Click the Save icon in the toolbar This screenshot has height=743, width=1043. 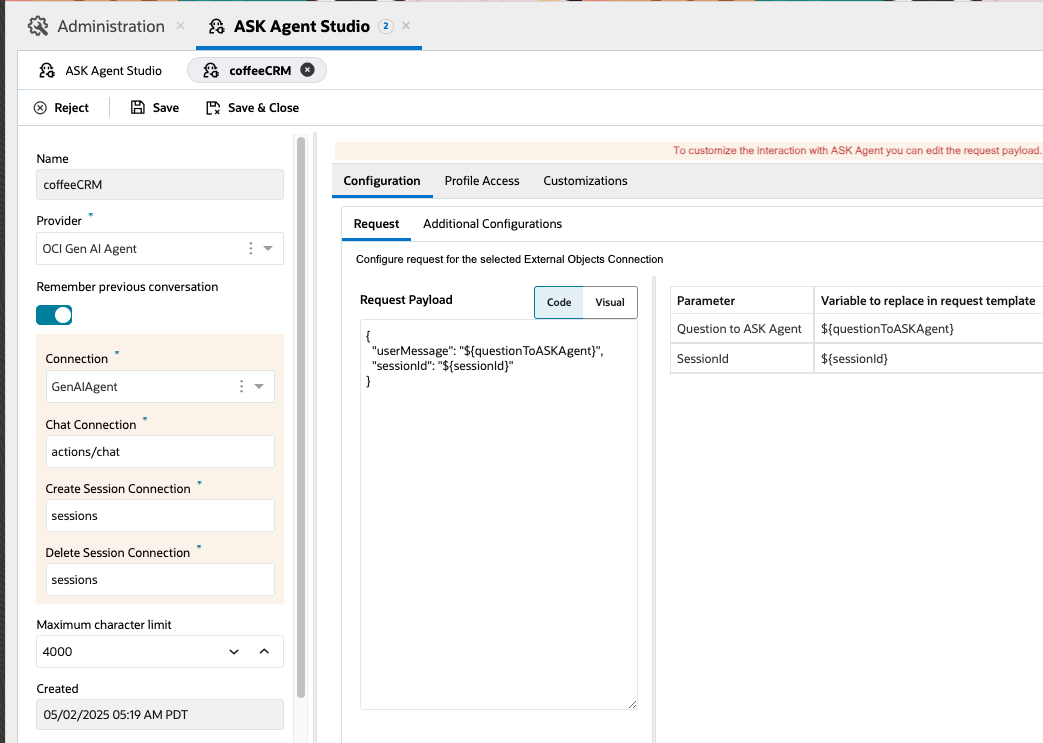tap(135, 107)
